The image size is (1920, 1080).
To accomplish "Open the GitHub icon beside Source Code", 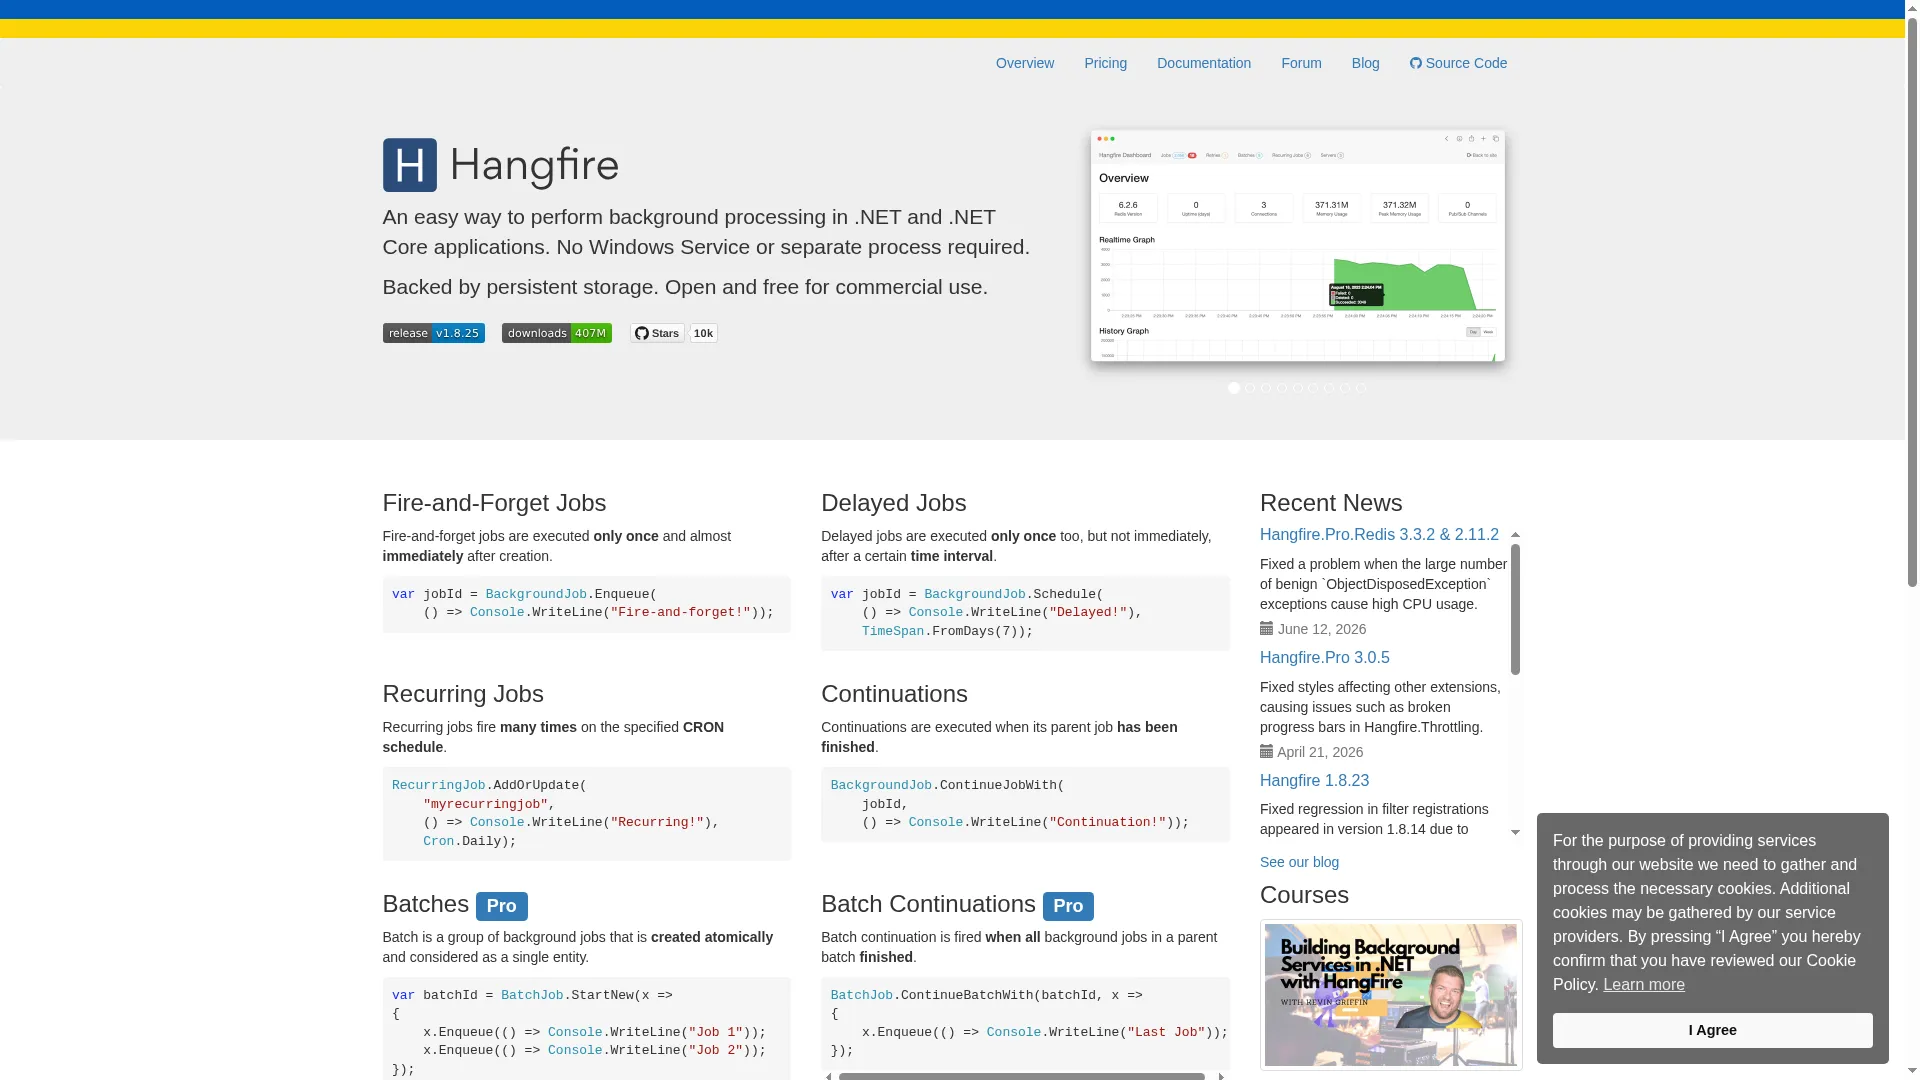I will coord(1415,63).
